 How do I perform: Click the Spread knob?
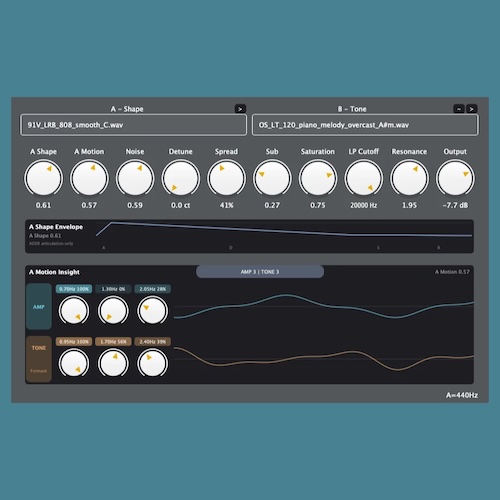[226, 178]
